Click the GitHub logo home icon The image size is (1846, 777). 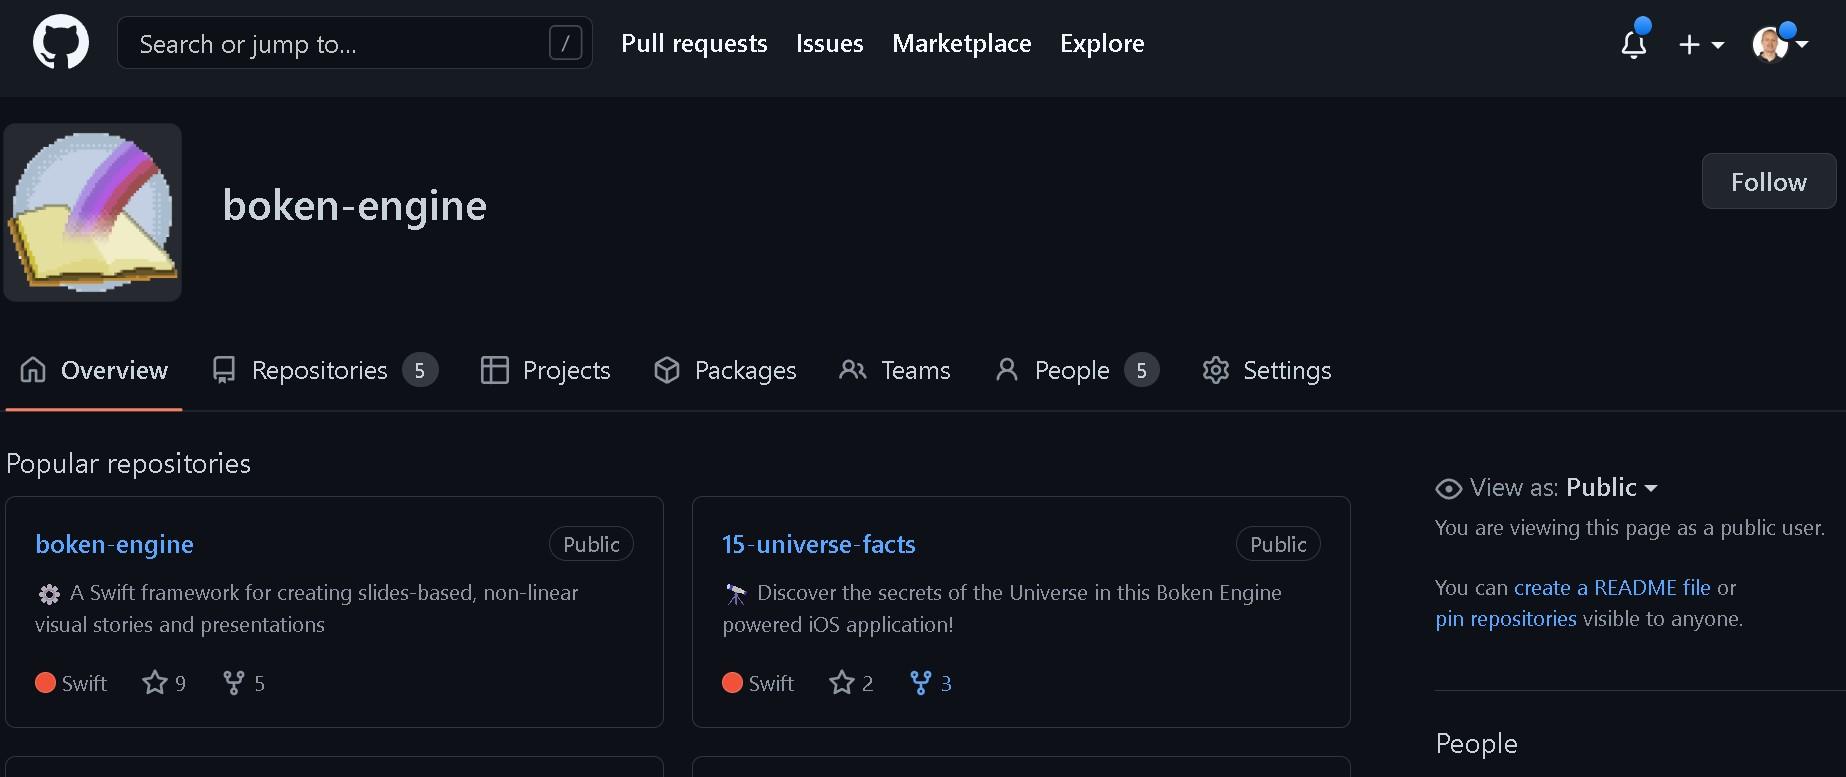tap(61, 43)
